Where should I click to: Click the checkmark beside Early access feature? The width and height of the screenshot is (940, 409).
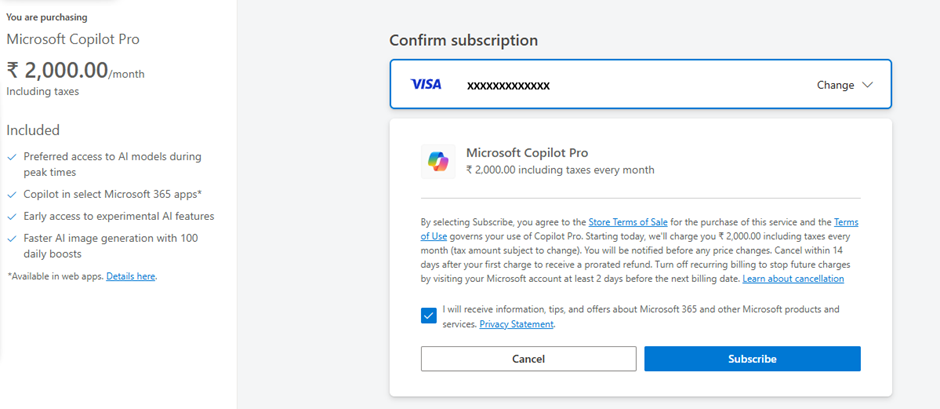(11, 216)
